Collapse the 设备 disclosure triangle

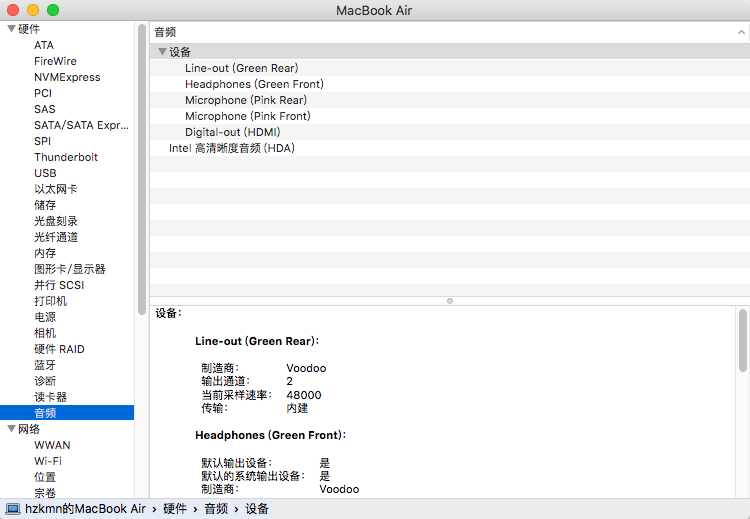coord(162,51)
